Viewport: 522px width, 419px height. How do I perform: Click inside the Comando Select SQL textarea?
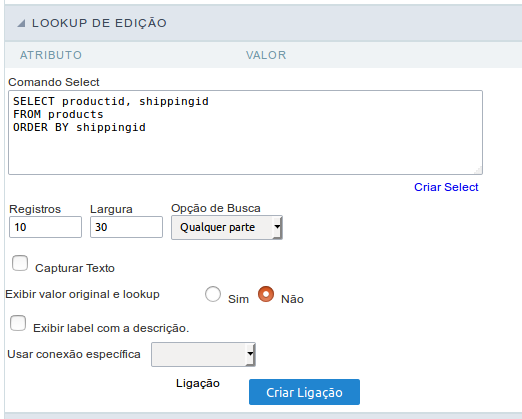click(x=245, y=132)
